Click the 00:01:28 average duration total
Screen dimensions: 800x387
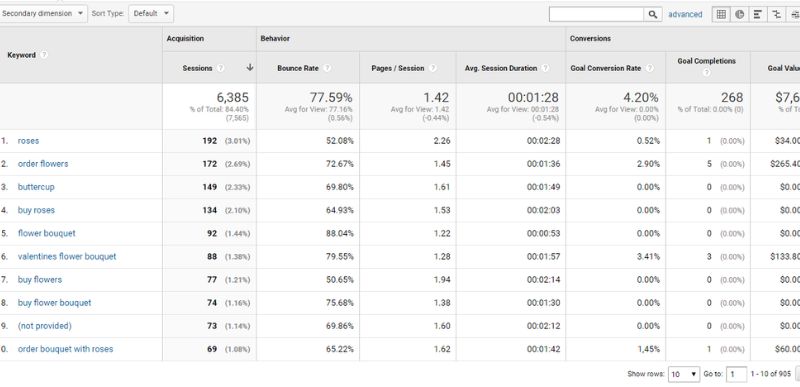coord(533,97)
